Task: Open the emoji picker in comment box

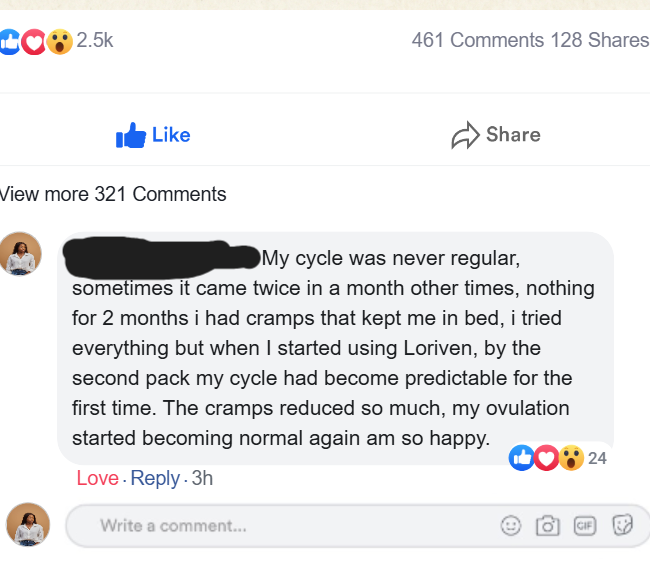Action: click(x=511, y=525)
